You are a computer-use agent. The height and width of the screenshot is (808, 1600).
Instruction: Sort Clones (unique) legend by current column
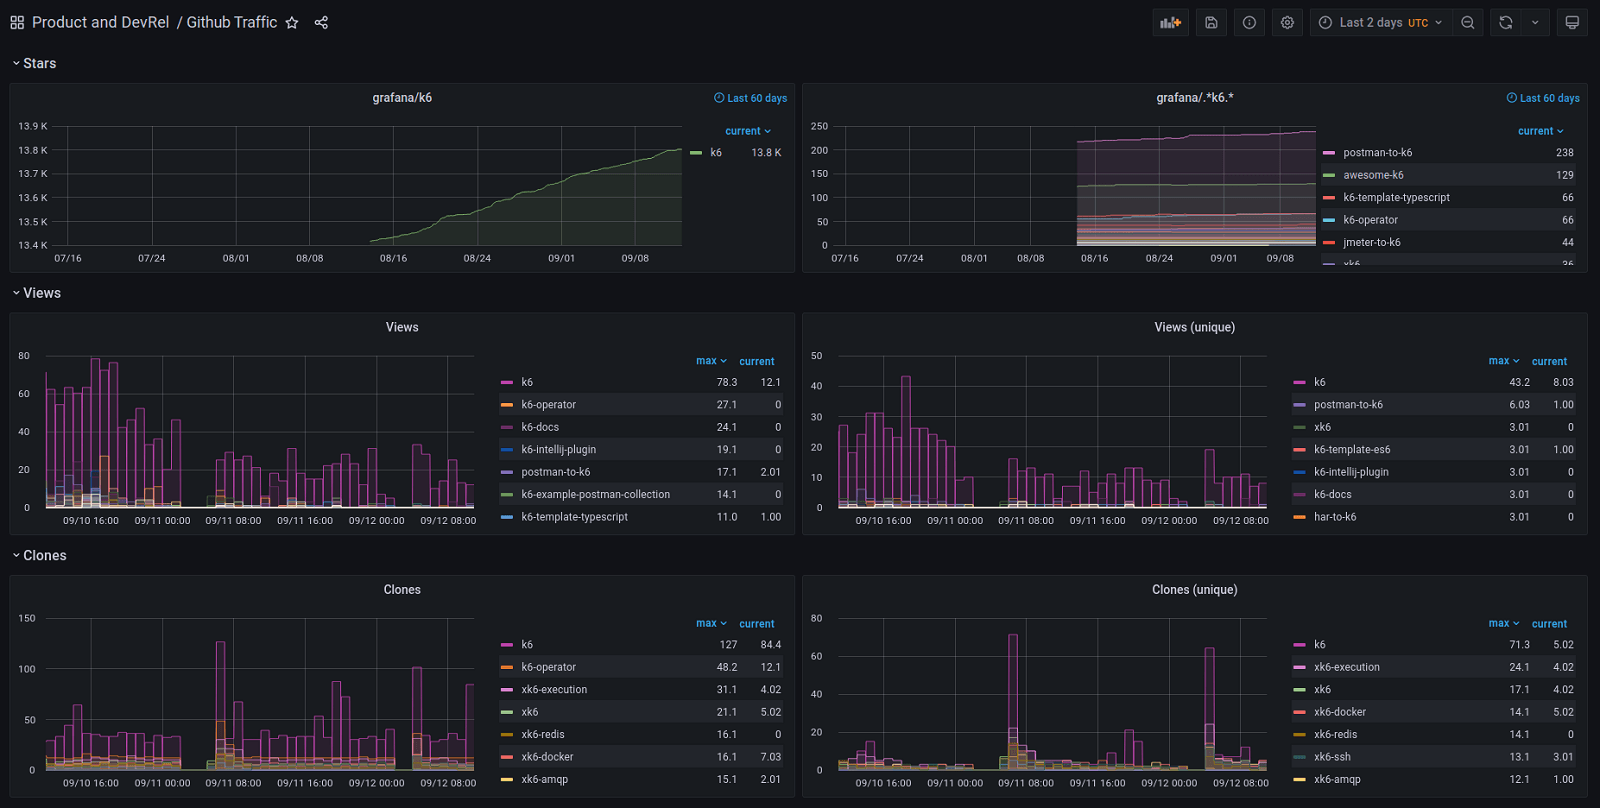[1549, 623]
